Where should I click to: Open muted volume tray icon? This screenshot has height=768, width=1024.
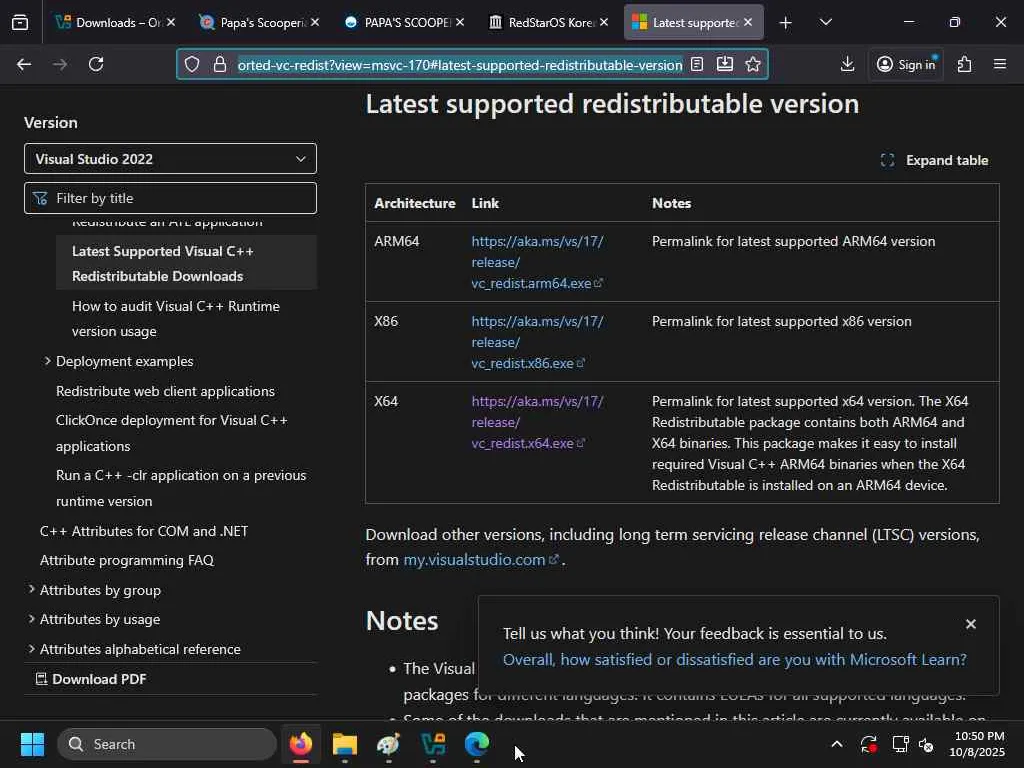click(x=925, y=744)
